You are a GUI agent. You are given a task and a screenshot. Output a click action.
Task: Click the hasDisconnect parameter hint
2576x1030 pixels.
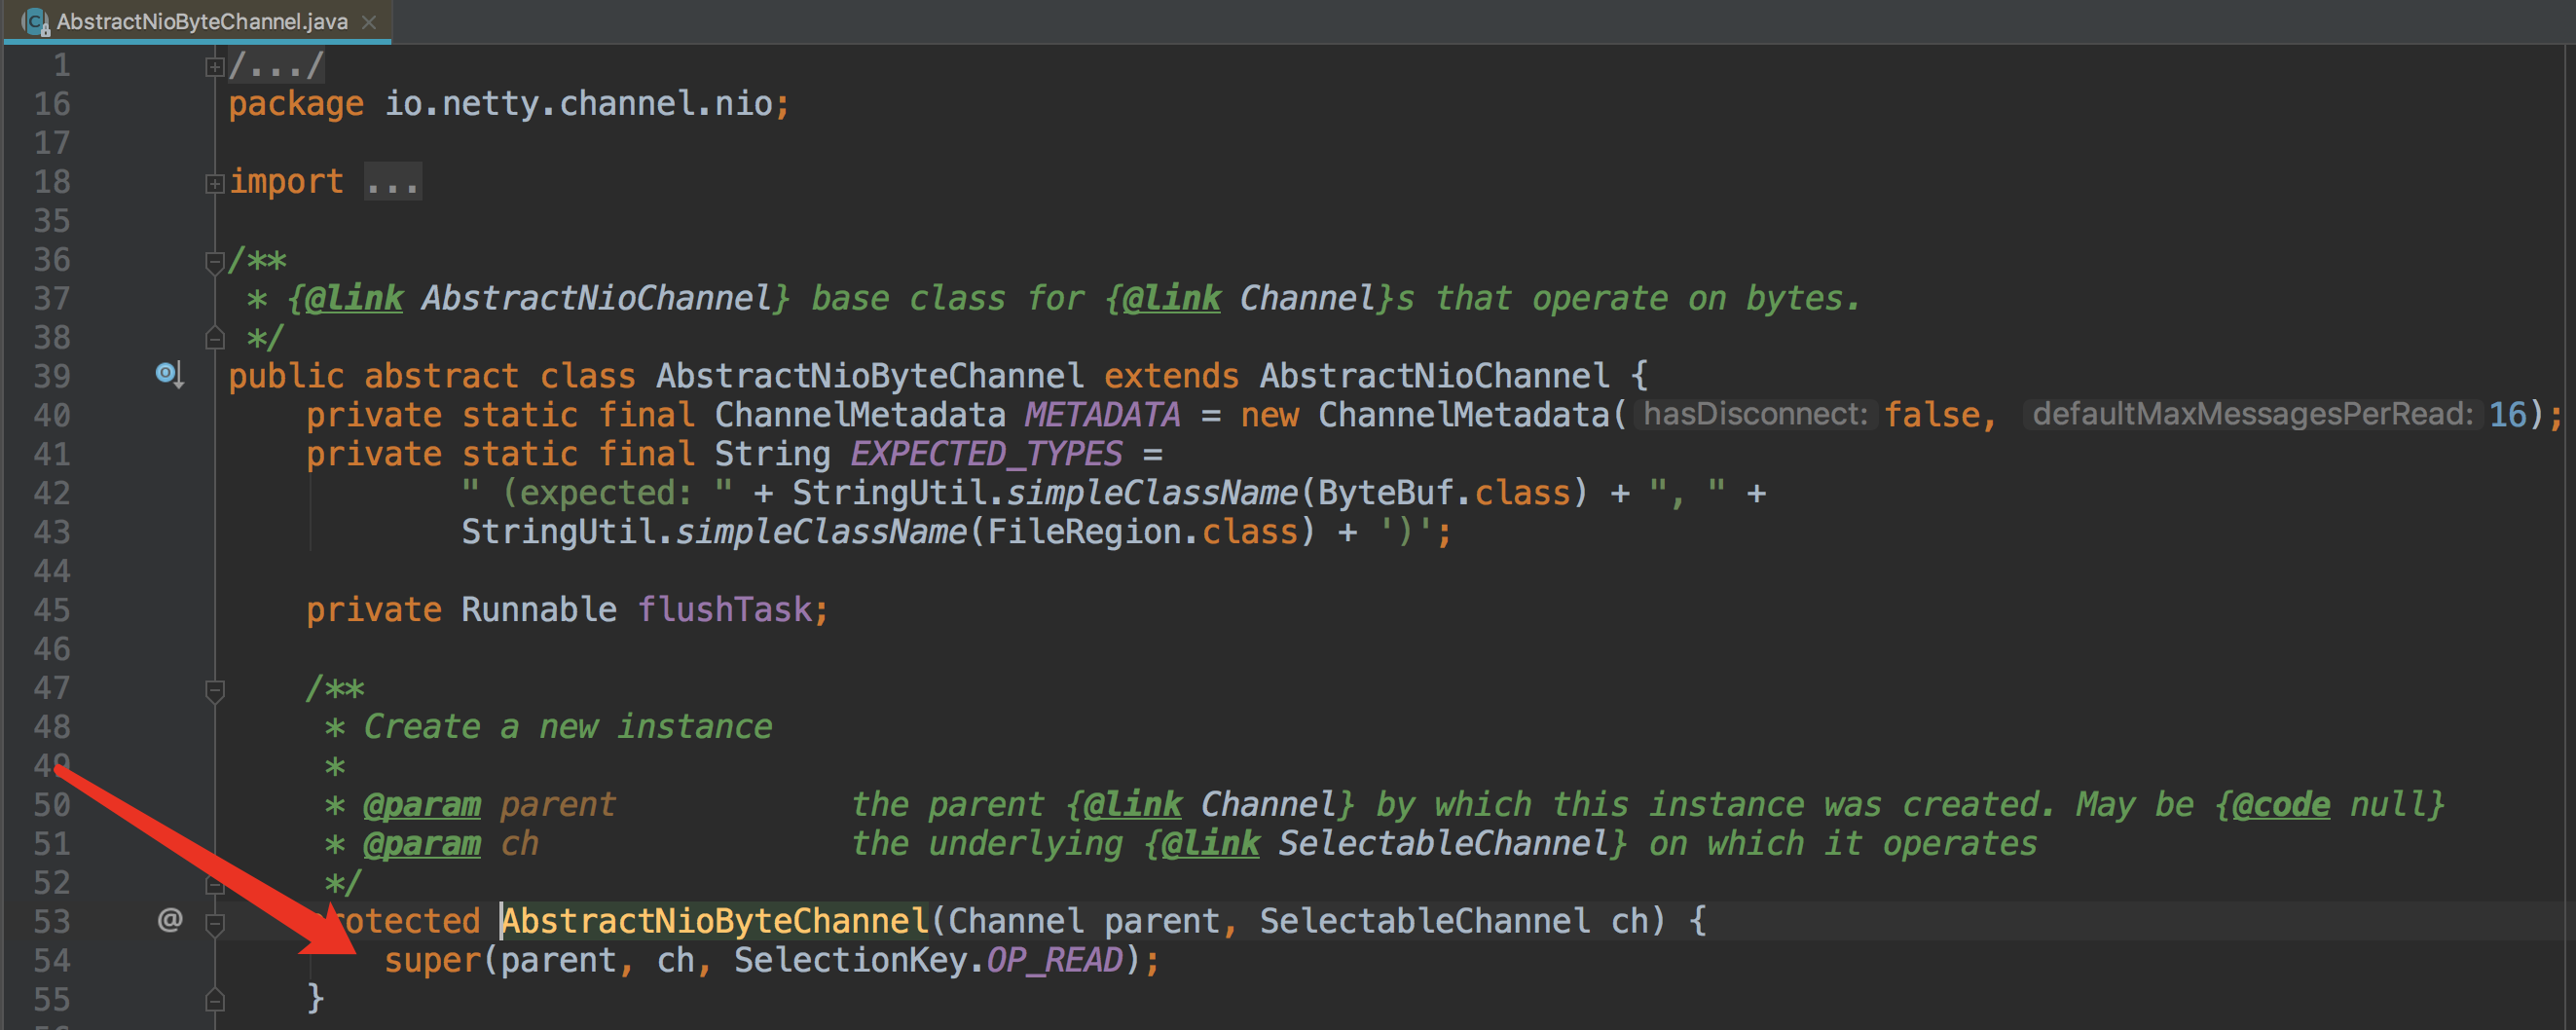pyautogui.click(x=1755, y=414)
